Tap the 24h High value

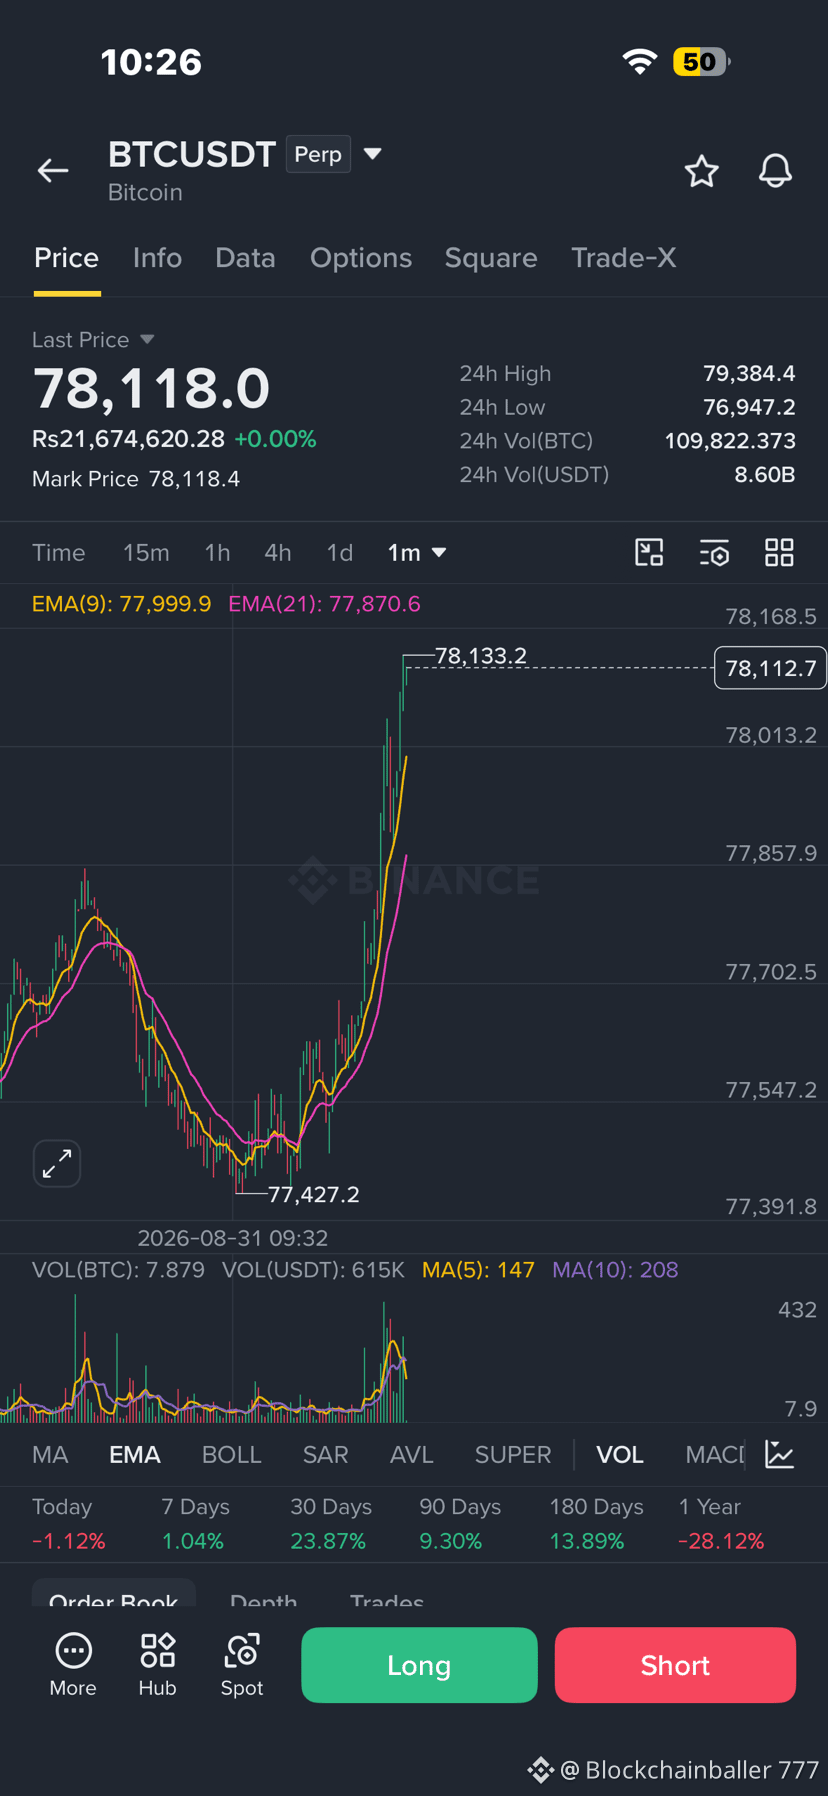(749, 374)
